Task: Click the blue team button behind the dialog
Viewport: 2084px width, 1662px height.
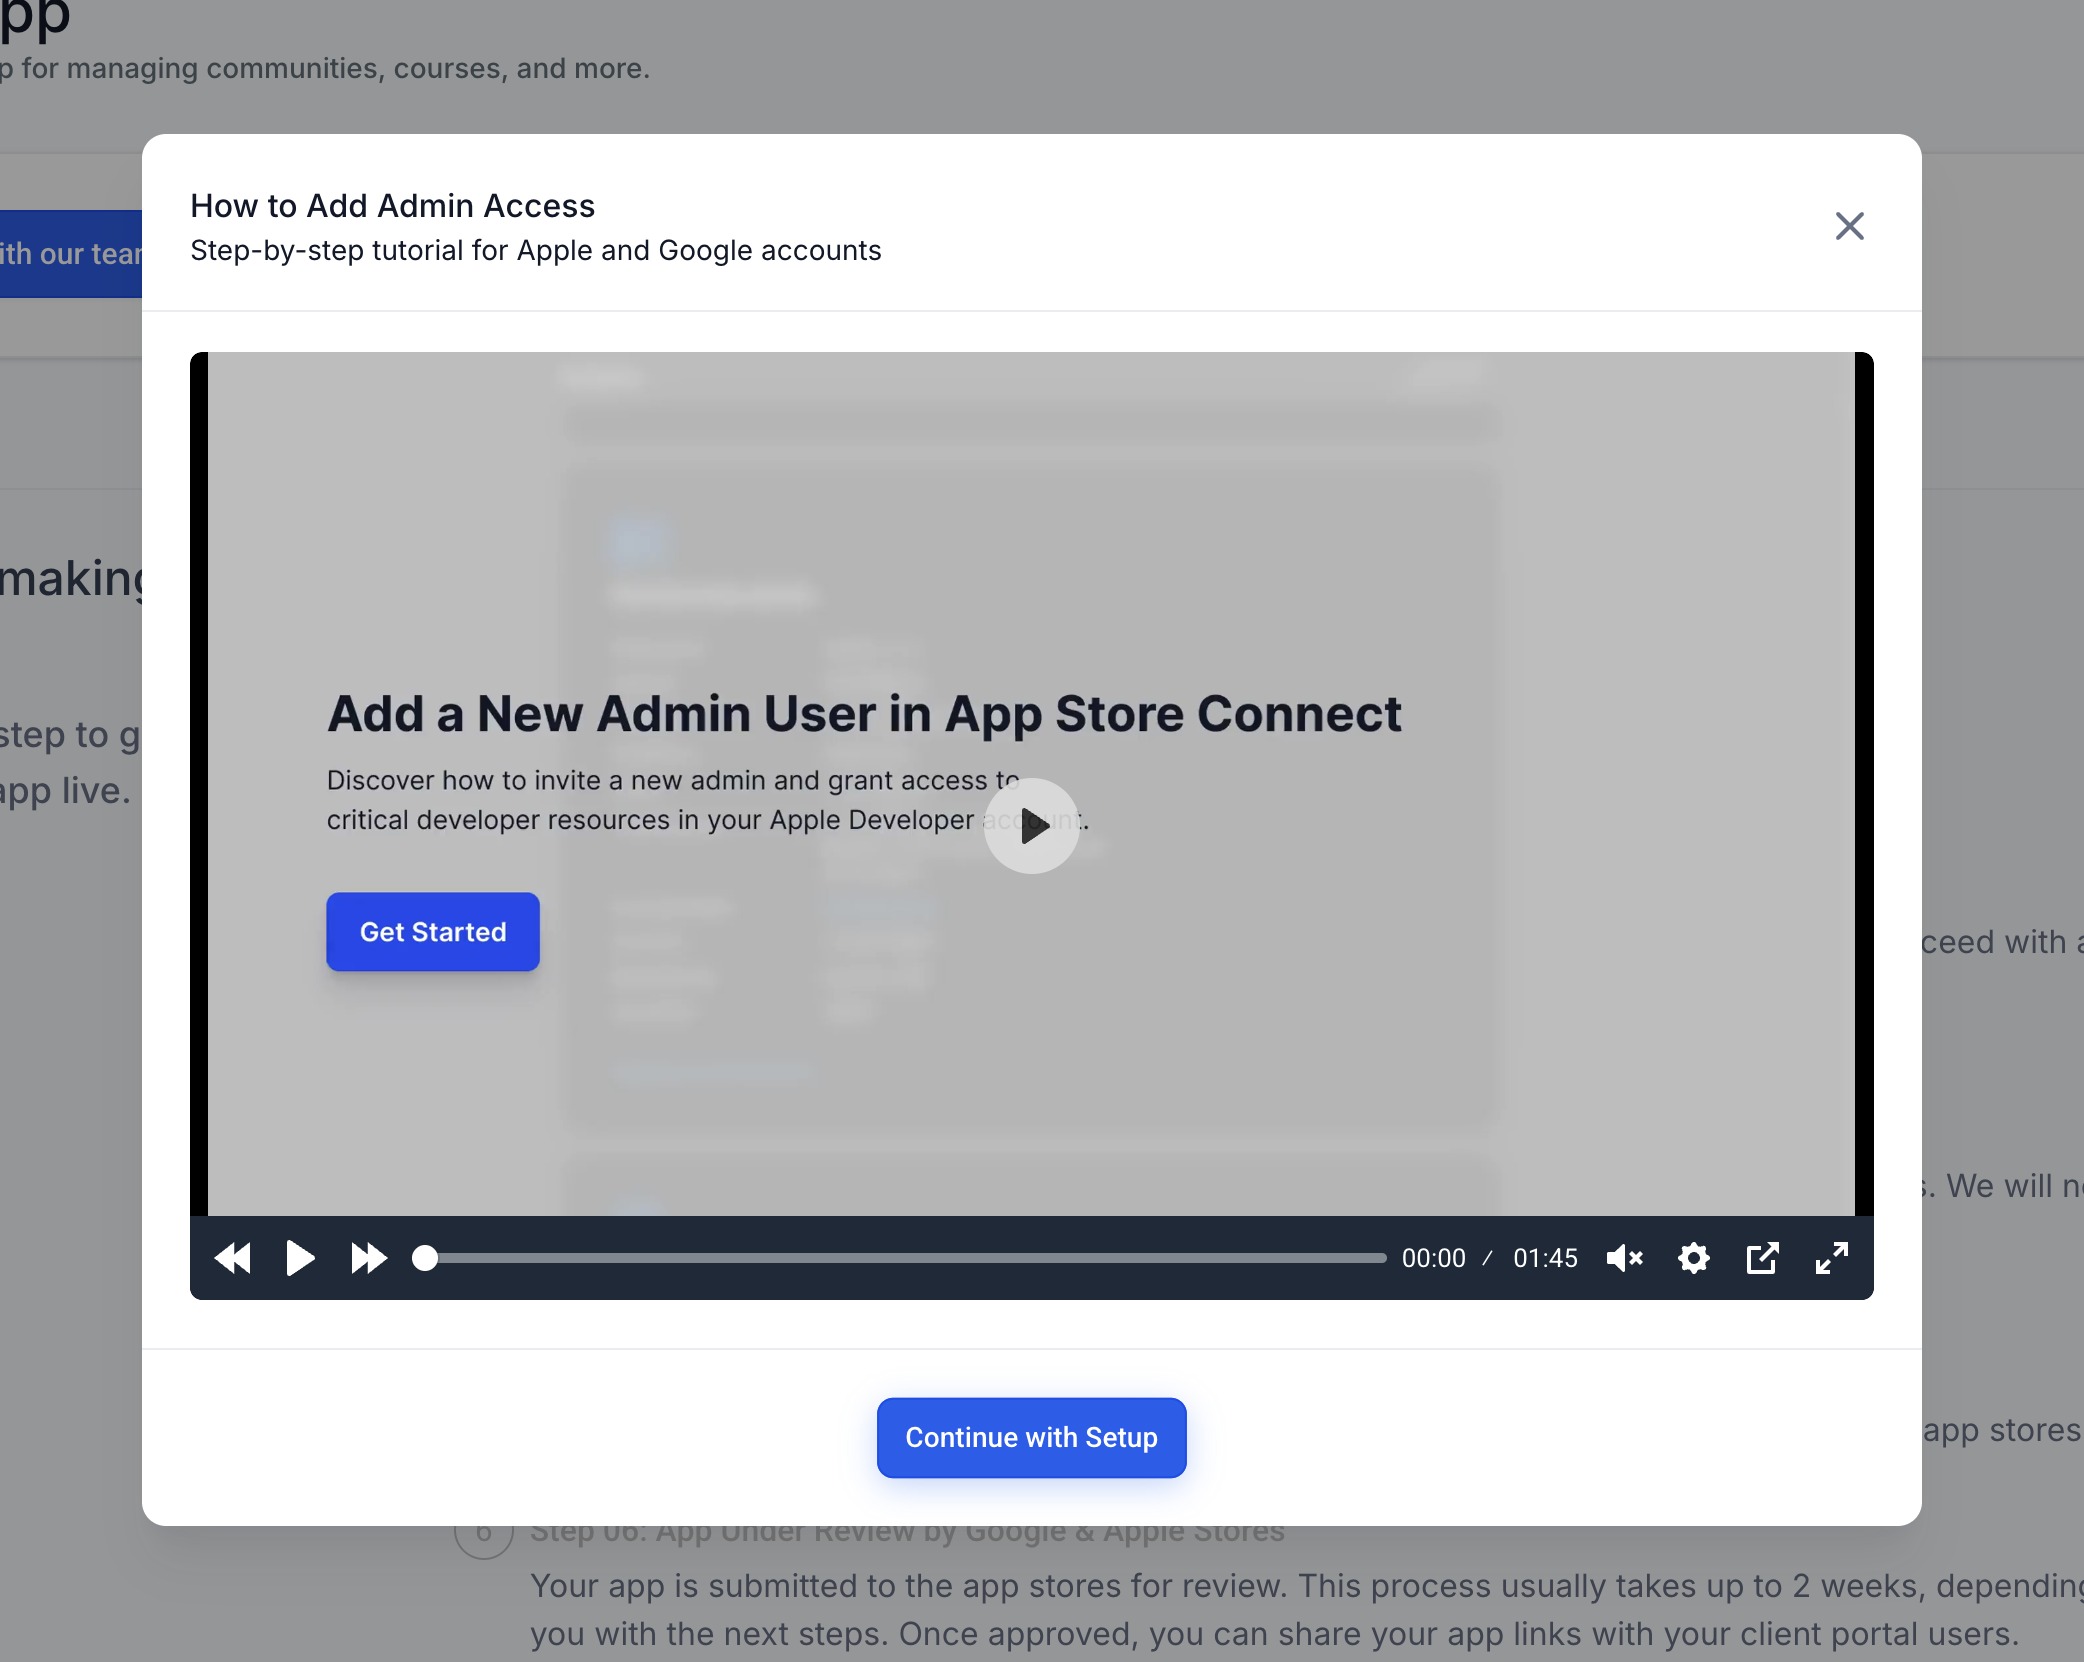Action: 71,254
